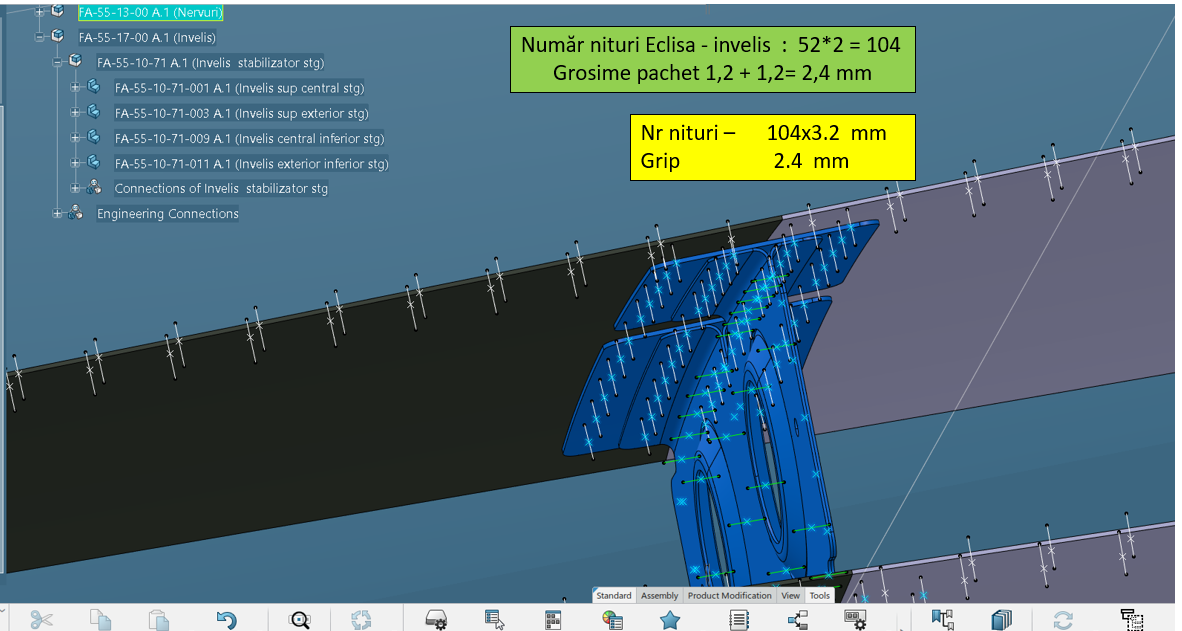Click the Cut scissors icon
Viewport: 1182px width, 631px height.
[41, 620]
